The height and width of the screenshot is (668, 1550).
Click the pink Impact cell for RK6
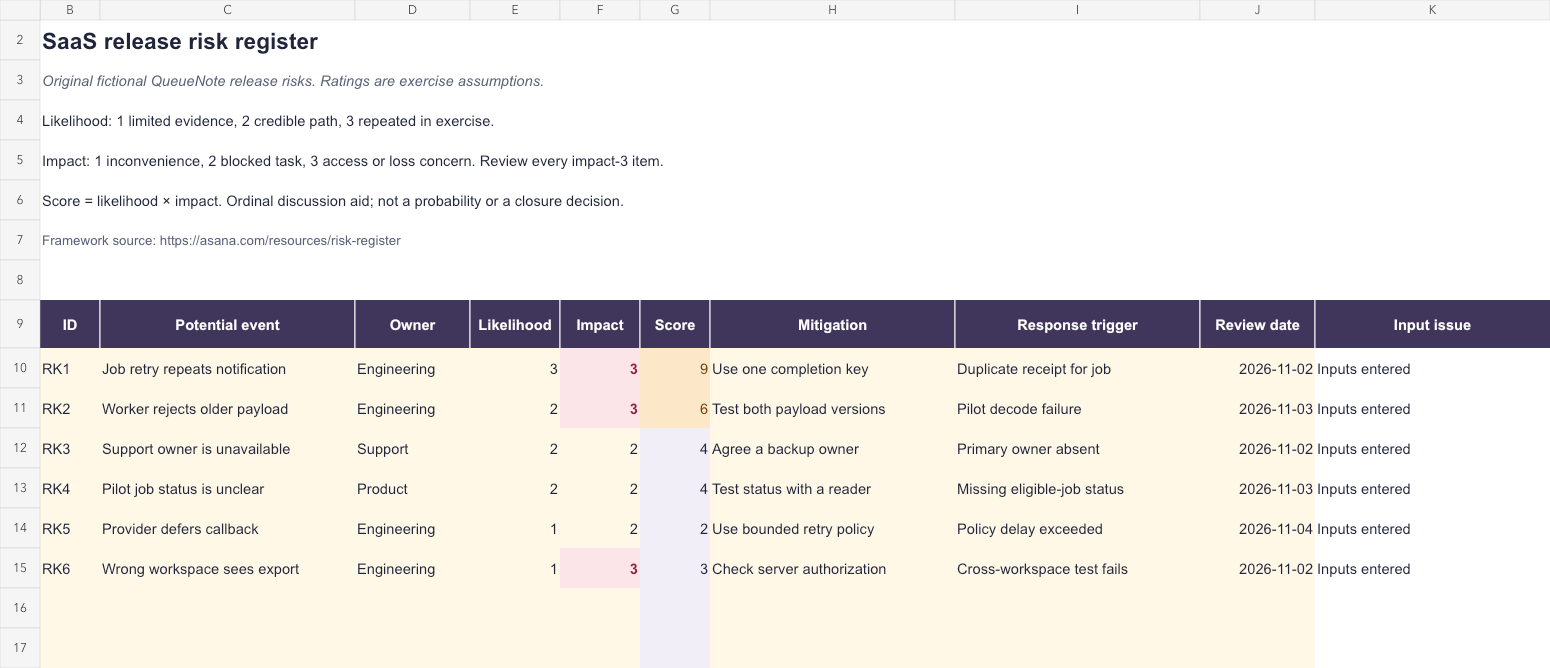point(600,569)
